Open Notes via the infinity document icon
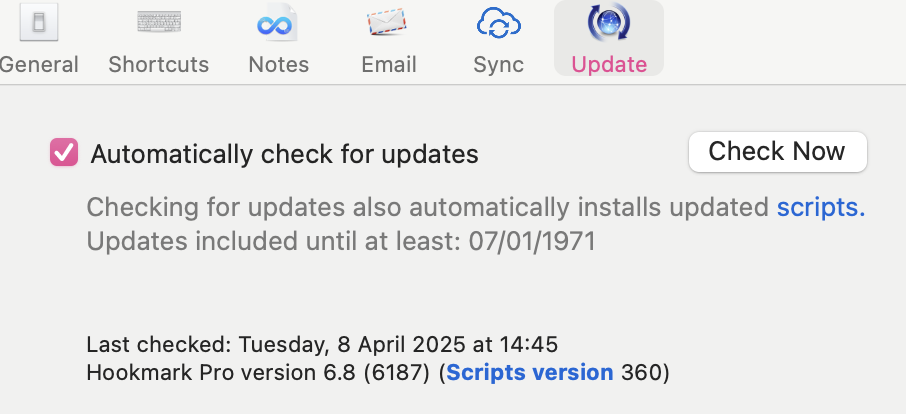906x414 pixels. pos(278,23)
